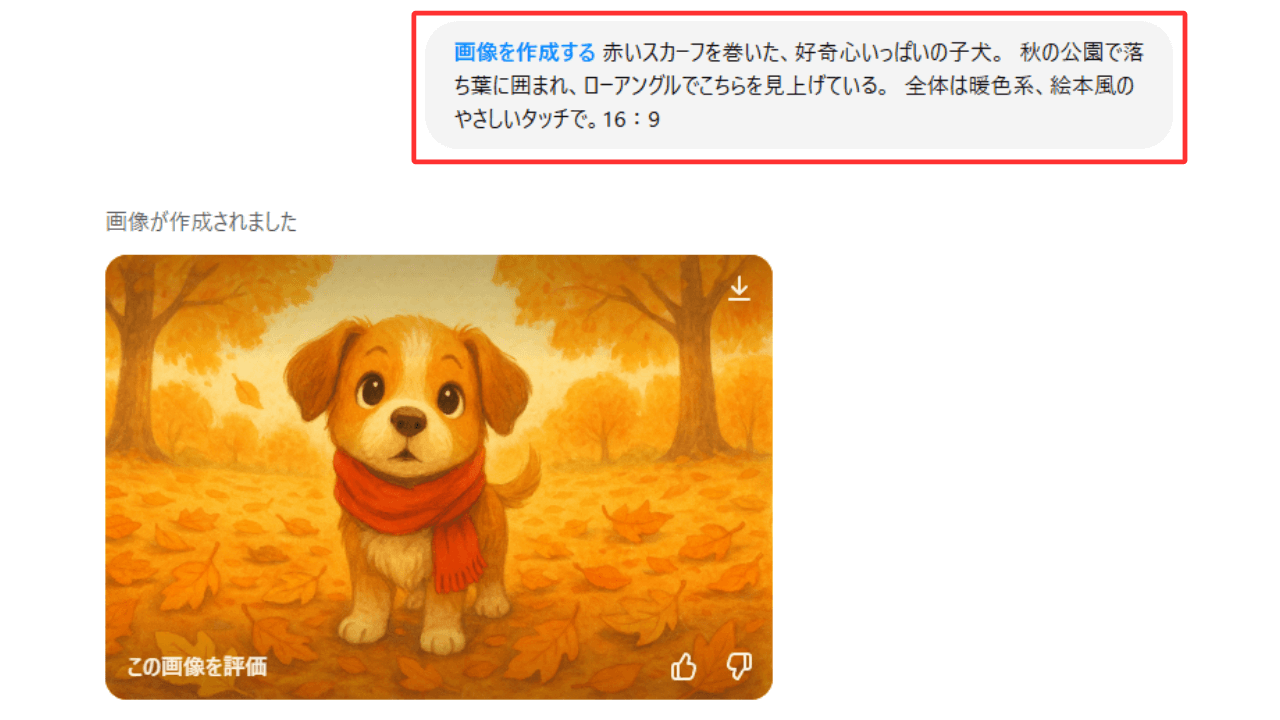Click the puppy's face in the image

tap(408, 393)
